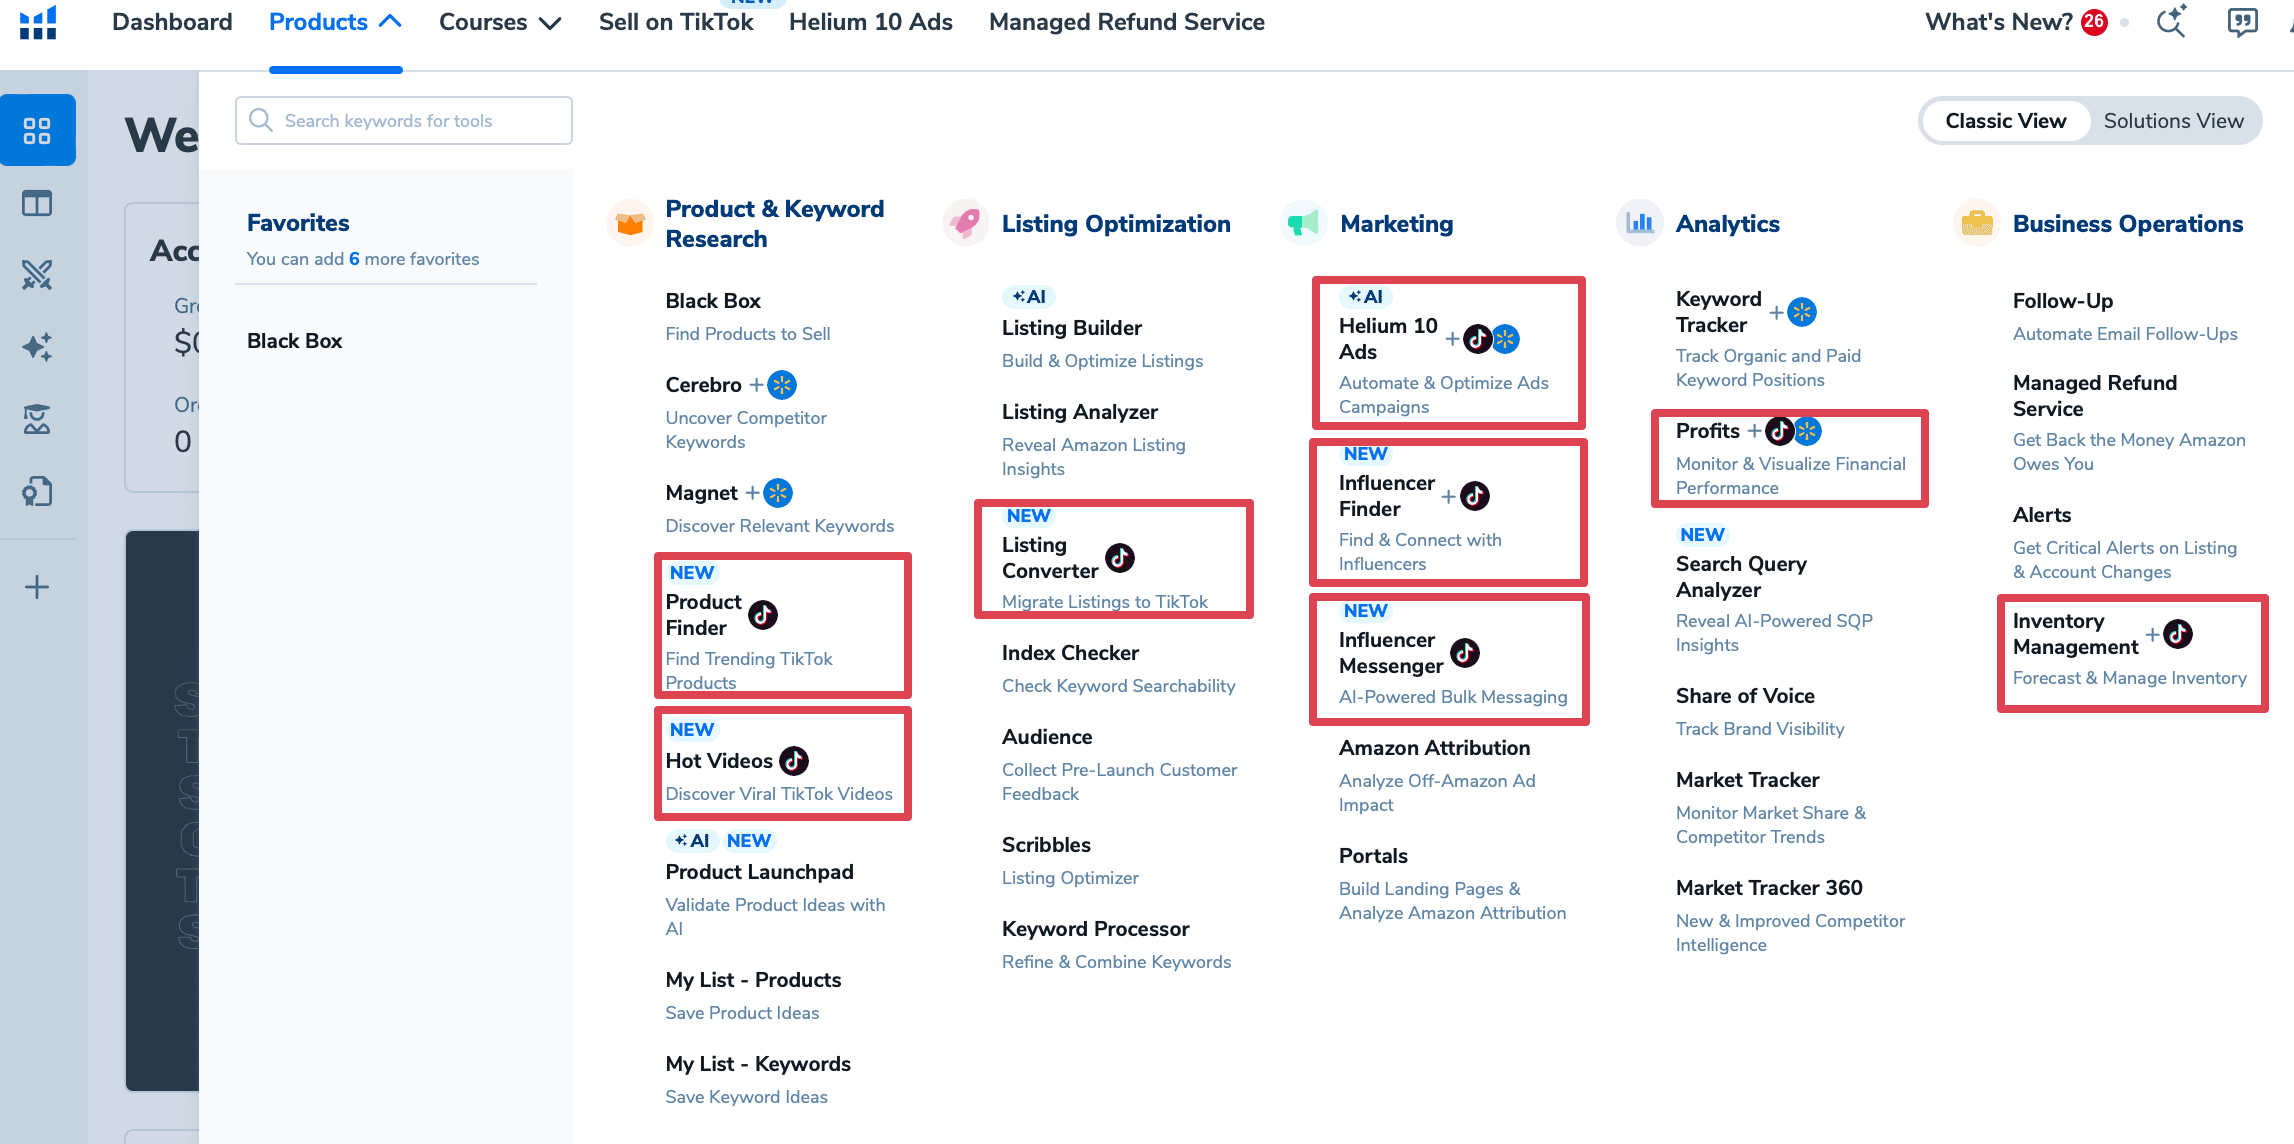Image resolution: width=2294 pixels, height=1144 pixels.
Task: Click the AI search sparkle icon in header
Action: pos(2171,22)
